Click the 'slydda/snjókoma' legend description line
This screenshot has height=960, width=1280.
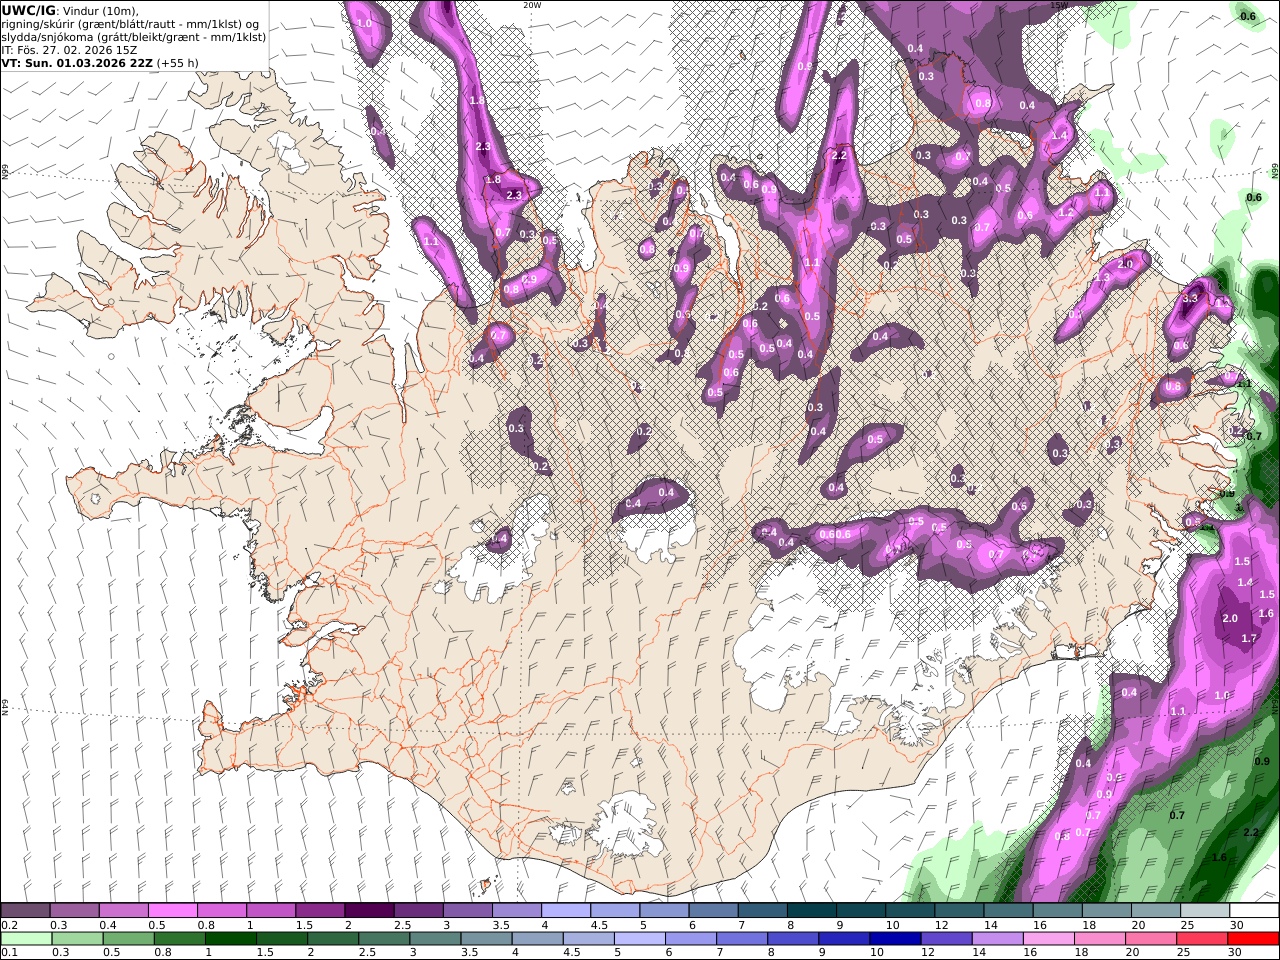pos(134,37)
